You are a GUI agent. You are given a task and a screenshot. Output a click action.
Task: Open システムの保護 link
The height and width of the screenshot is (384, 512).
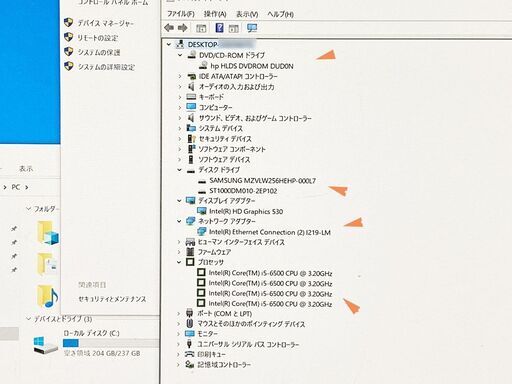pos(99,52)
